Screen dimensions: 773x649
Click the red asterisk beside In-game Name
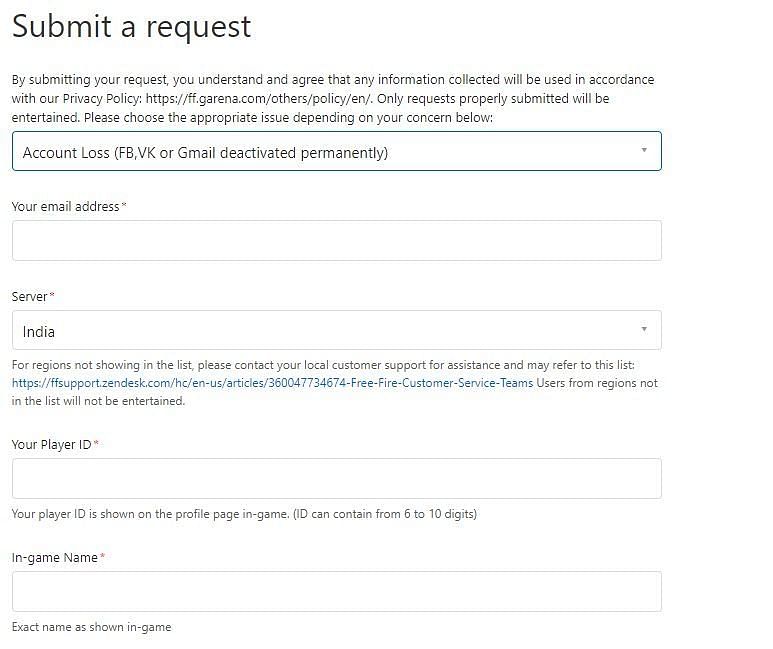[x=102, y=556]
